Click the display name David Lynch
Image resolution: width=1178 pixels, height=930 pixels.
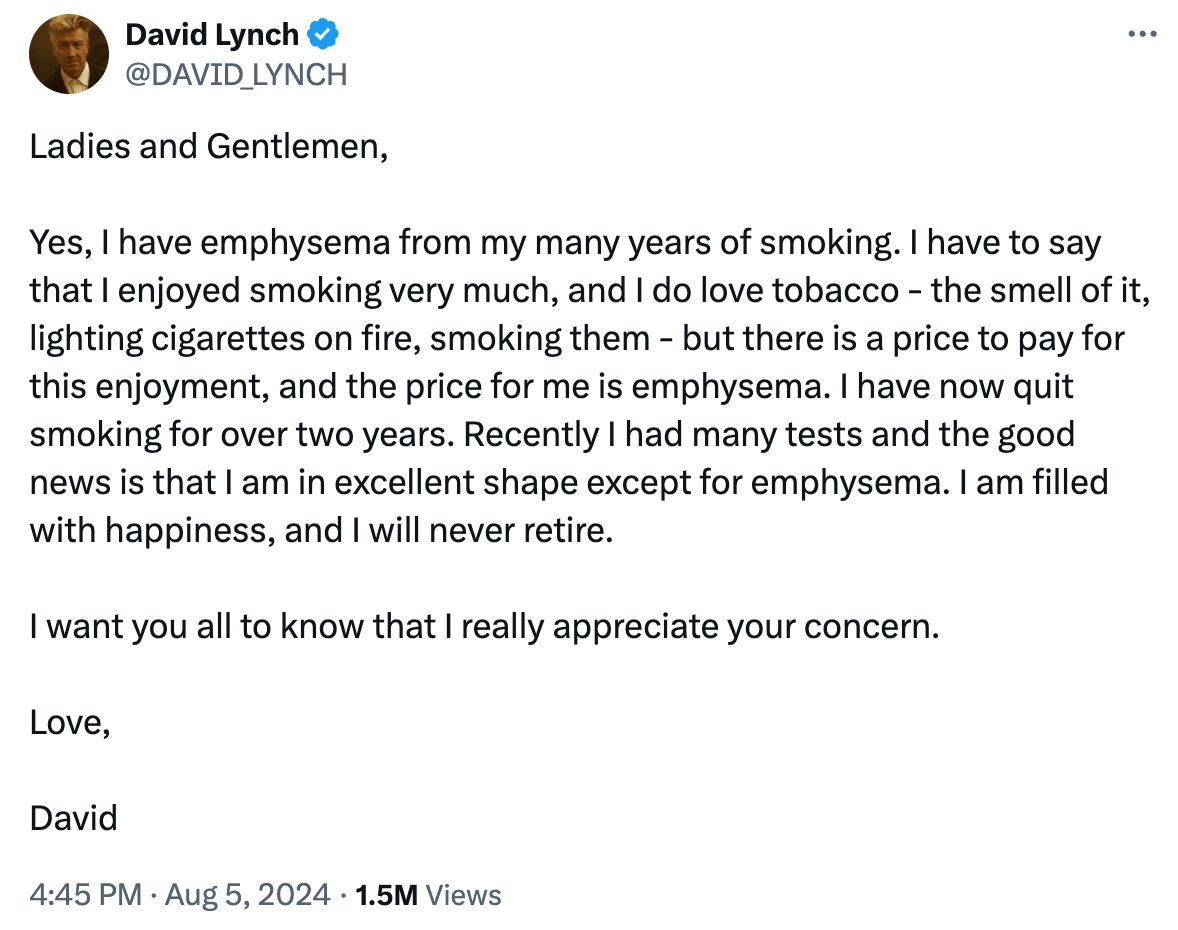(211, 33)
